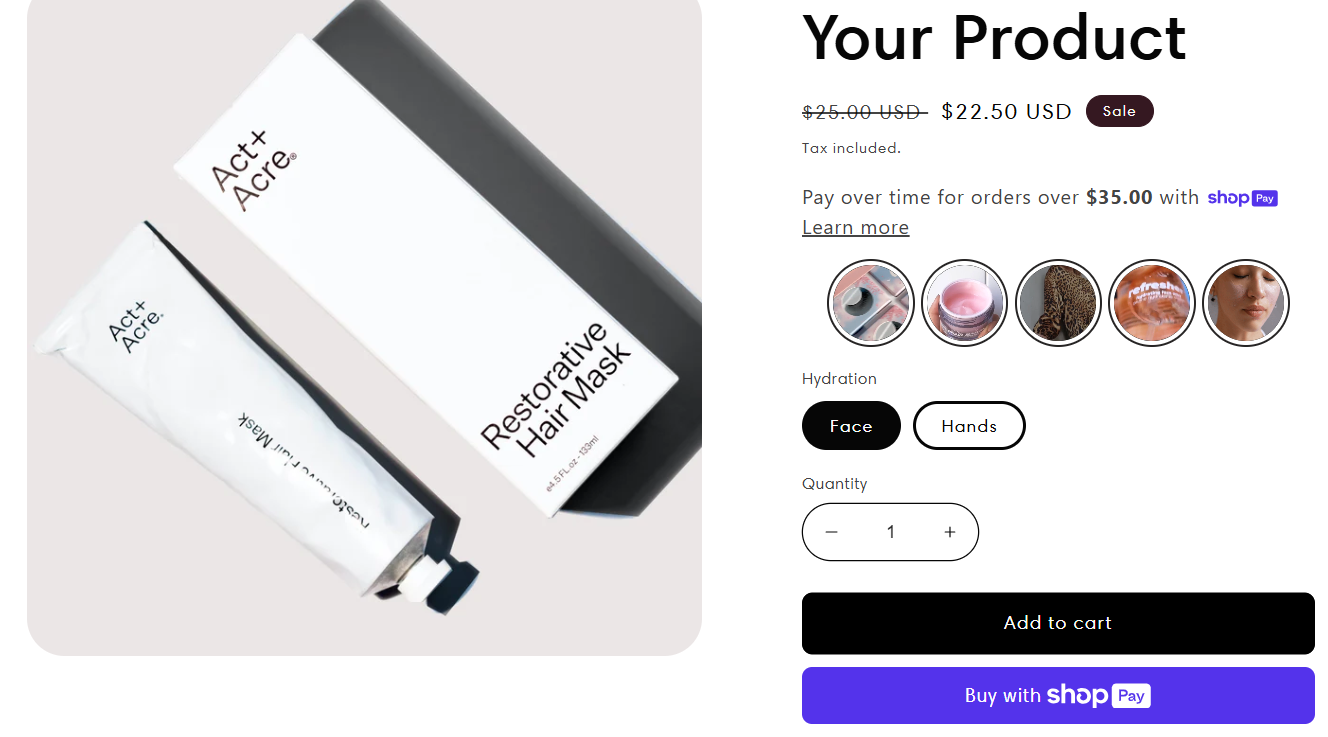The height and width of the screenshot is (737, 1328).
Task: Select the Face hydration option
Action: pyautogui.click(x=851, y=426)
